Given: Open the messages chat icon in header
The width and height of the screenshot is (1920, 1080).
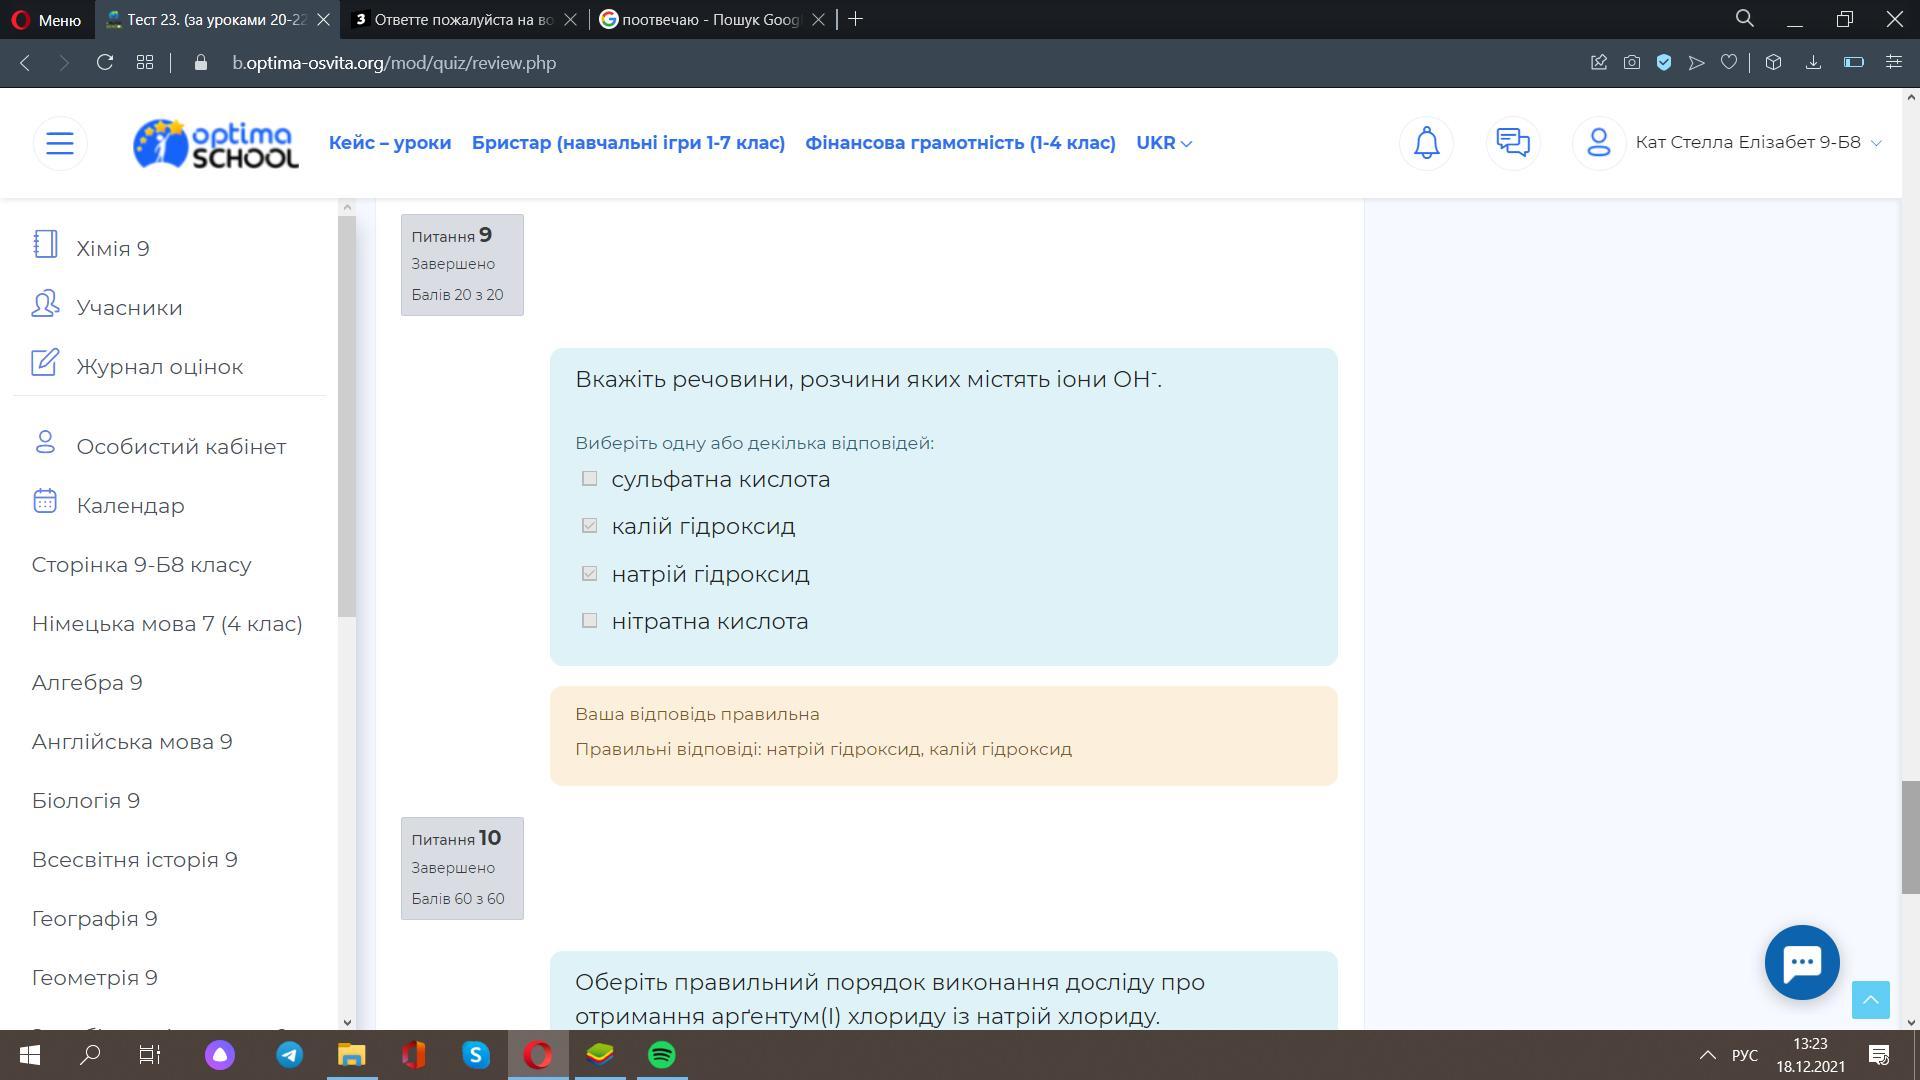Looking at the screenshot, I should point(1512,143).
